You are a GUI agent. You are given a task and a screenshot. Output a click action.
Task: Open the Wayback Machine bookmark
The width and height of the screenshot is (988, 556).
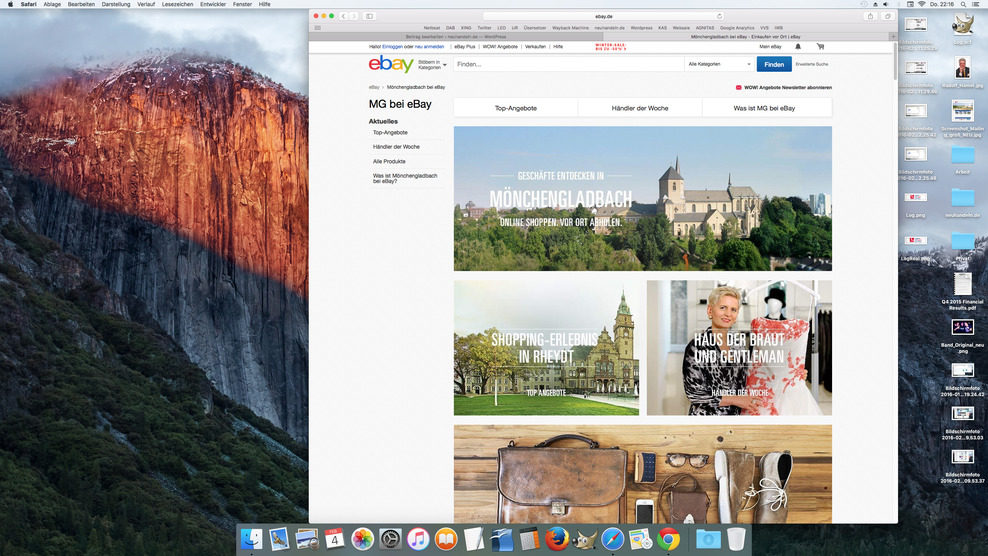pos(570,28)
